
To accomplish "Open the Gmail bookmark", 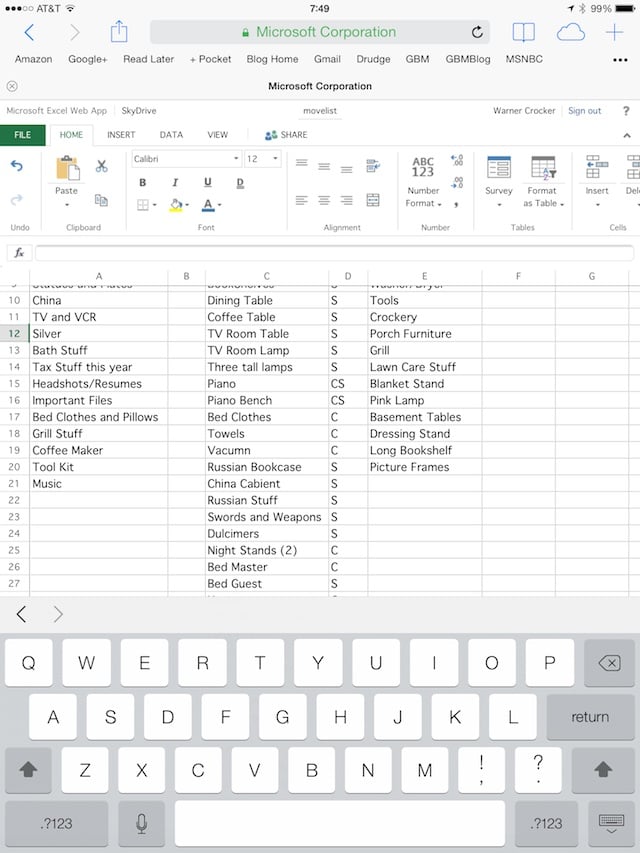I will point(327,59).
